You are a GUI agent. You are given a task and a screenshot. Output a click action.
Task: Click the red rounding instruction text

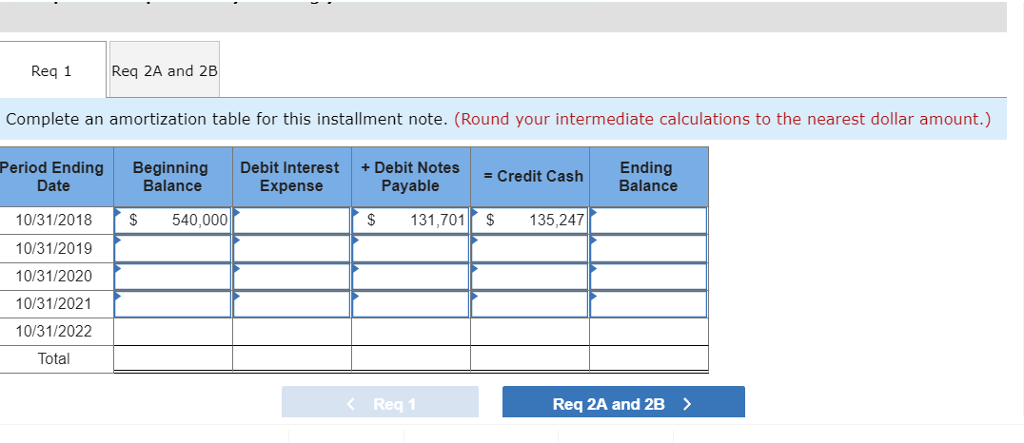pyautogui.click(x=722, y=119)
